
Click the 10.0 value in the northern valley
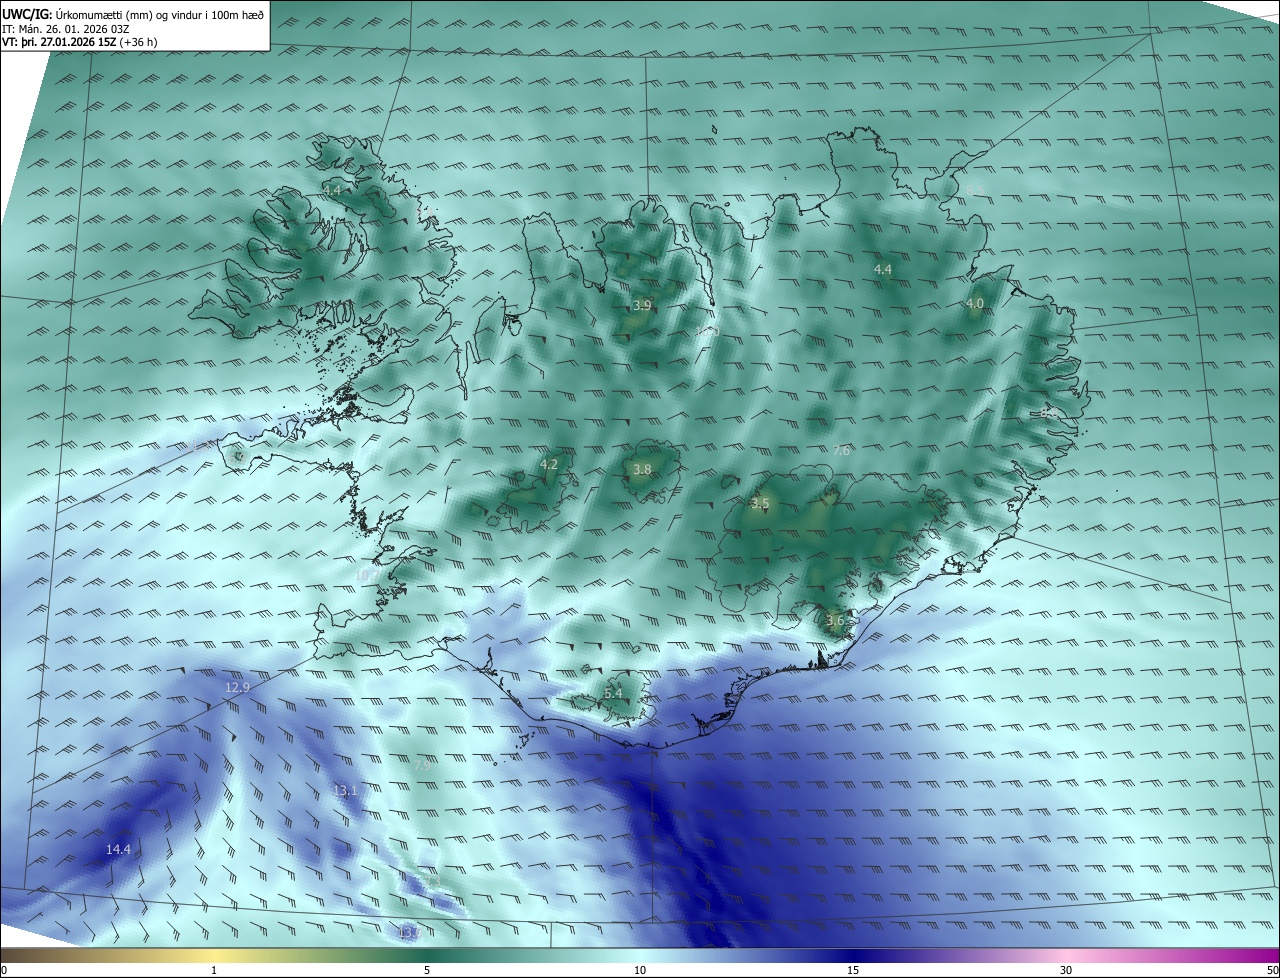point(708,331)
